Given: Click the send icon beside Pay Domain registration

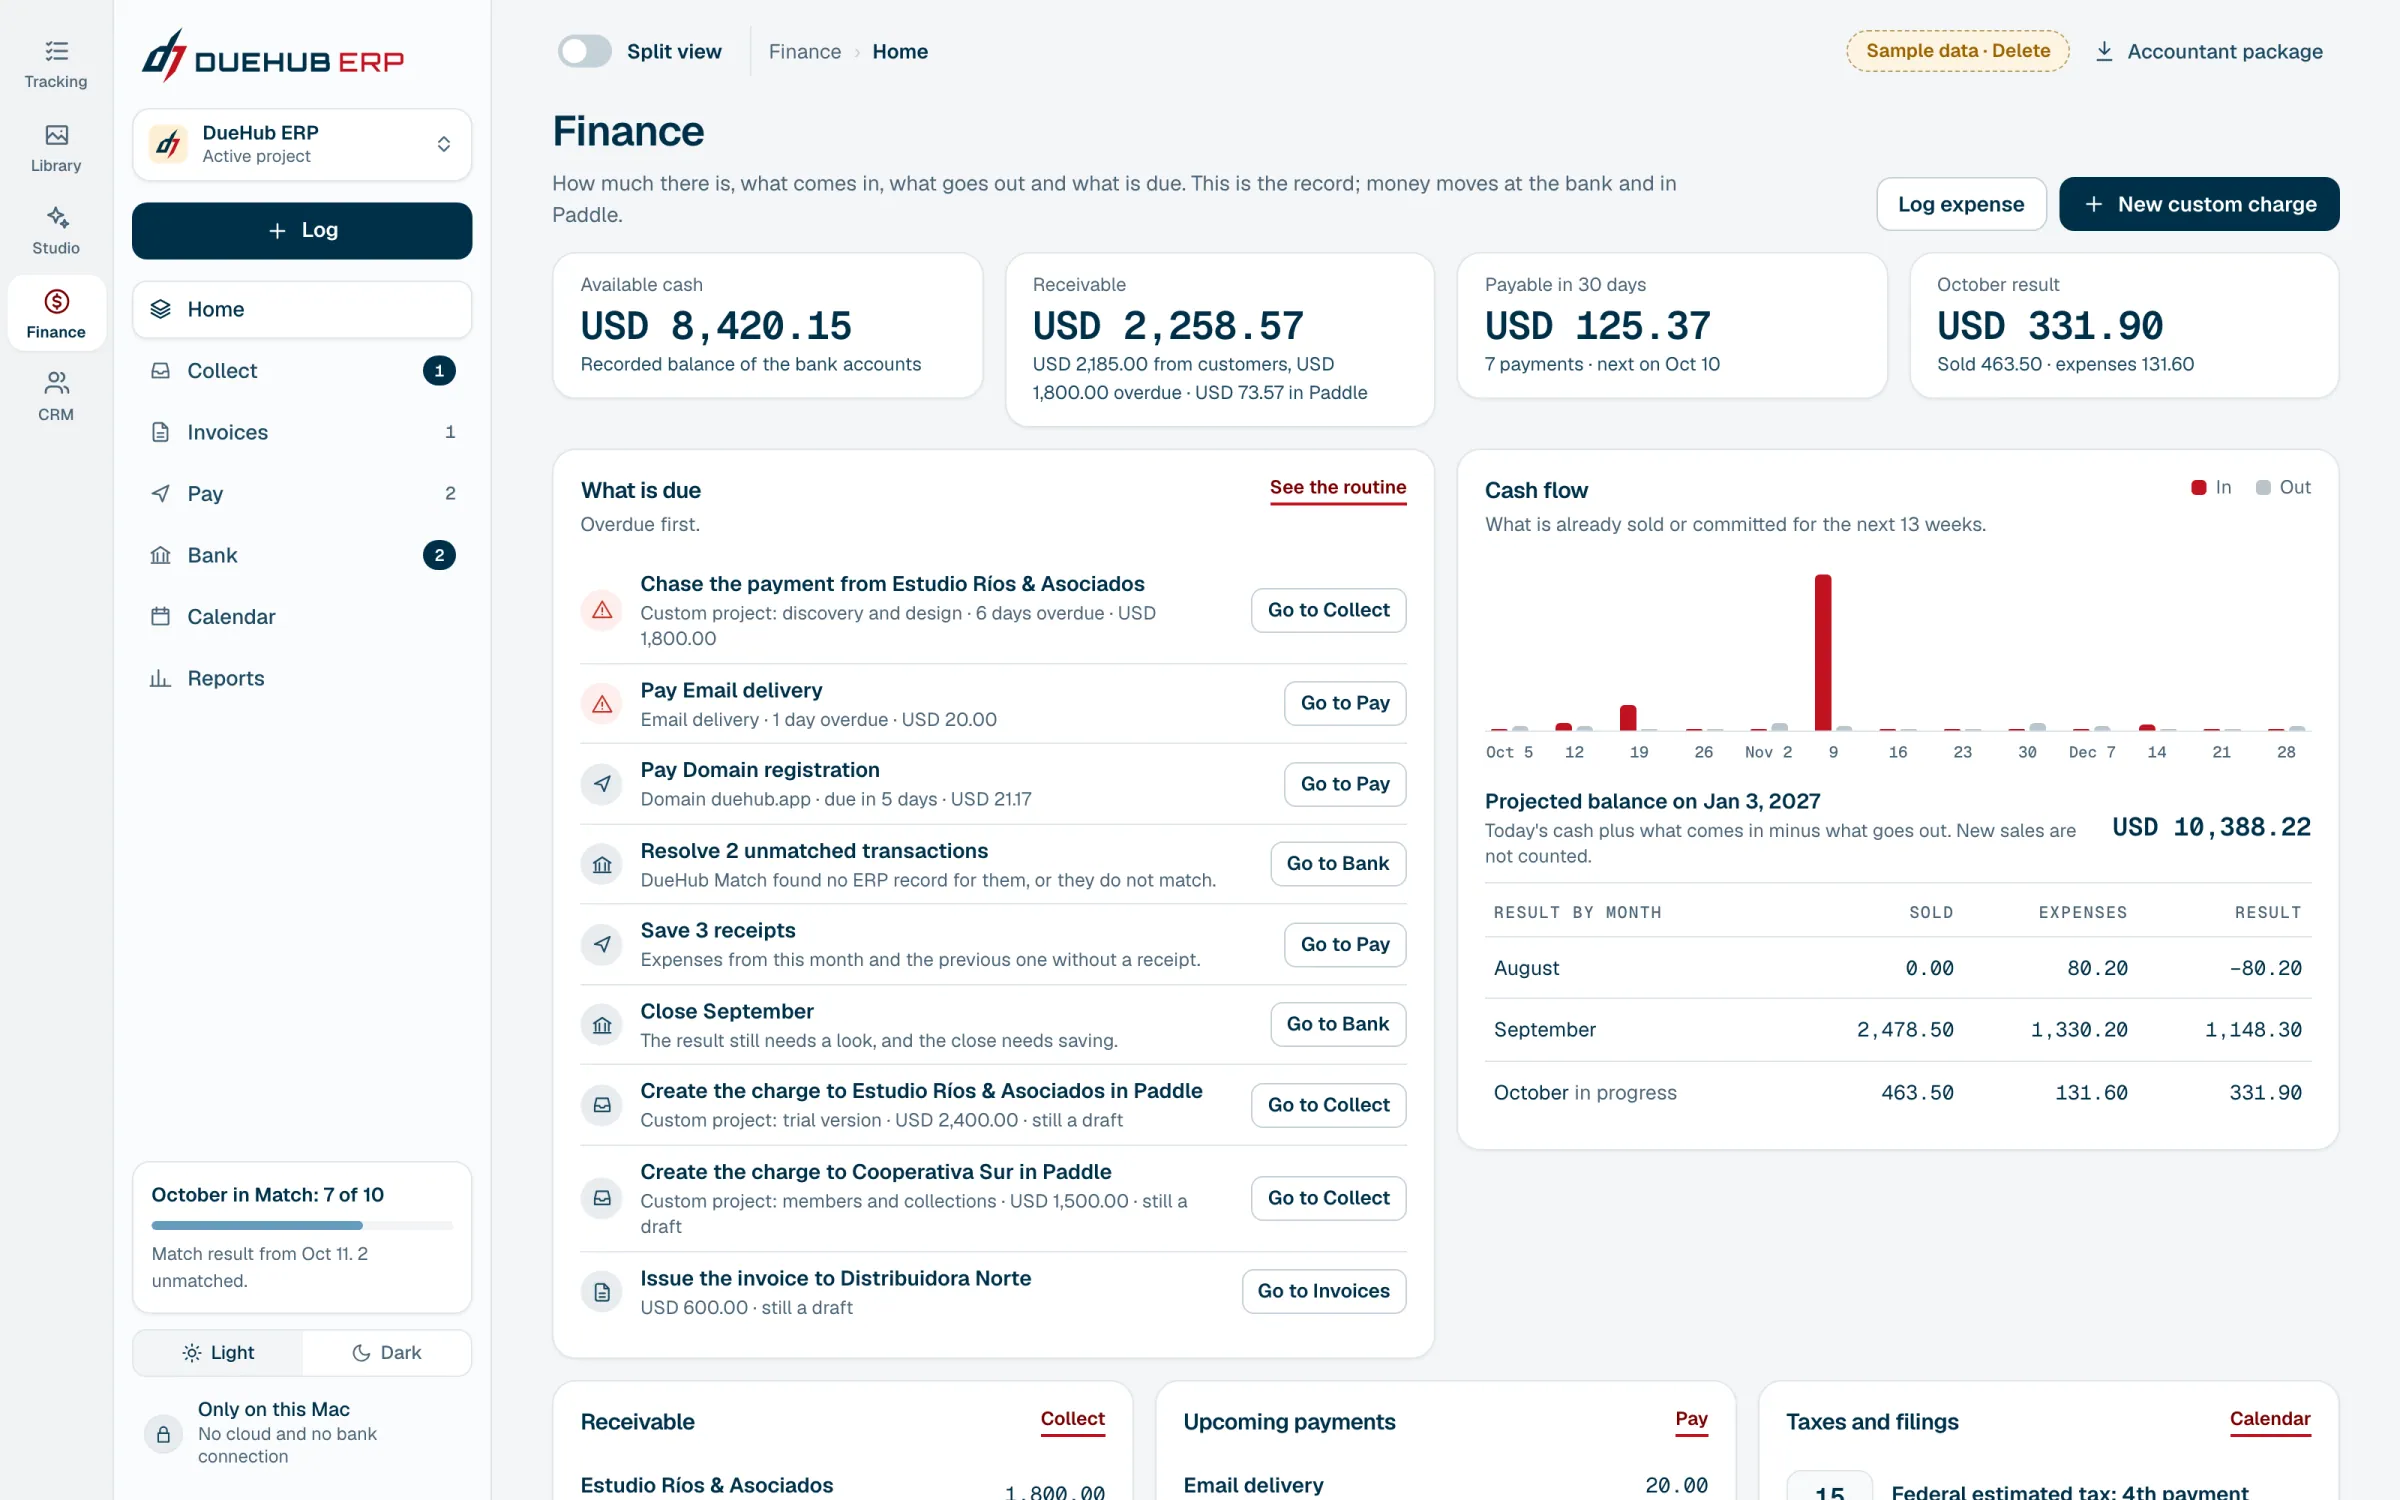Looking at the screenshot, I should (602, 784).
